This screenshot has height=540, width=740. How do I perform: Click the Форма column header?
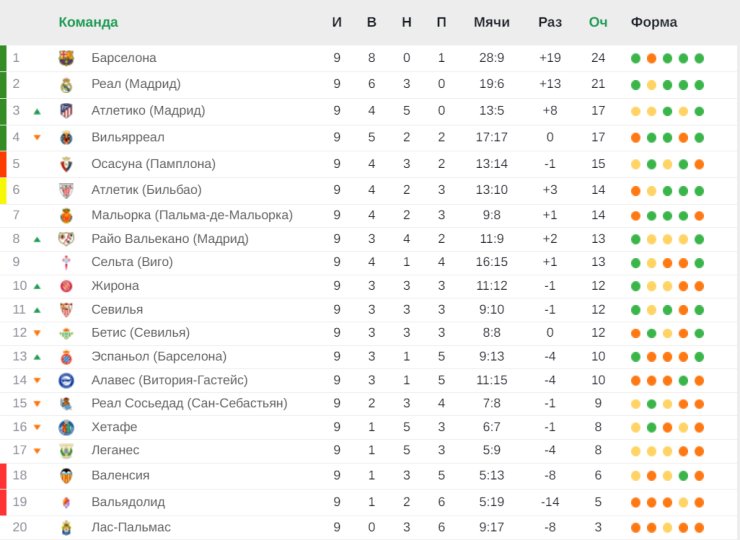pyautogui.click(x=653, y=22)
